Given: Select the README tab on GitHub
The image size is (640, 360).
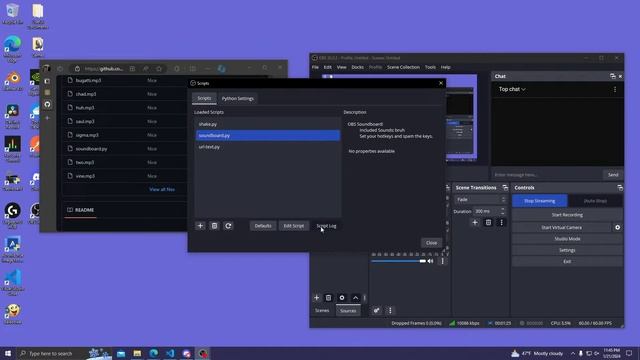Looking at the screenshot, I should (81, 210).
